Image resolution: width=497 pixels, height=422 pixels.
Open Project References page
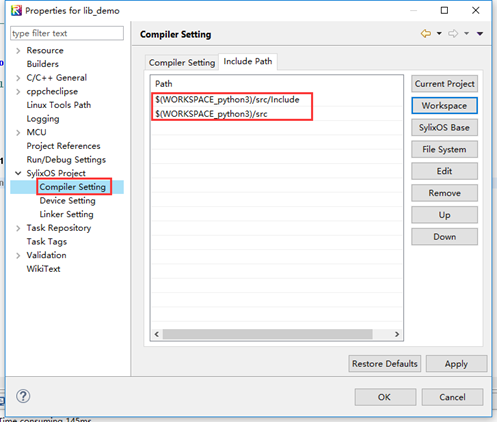(63, 146)
